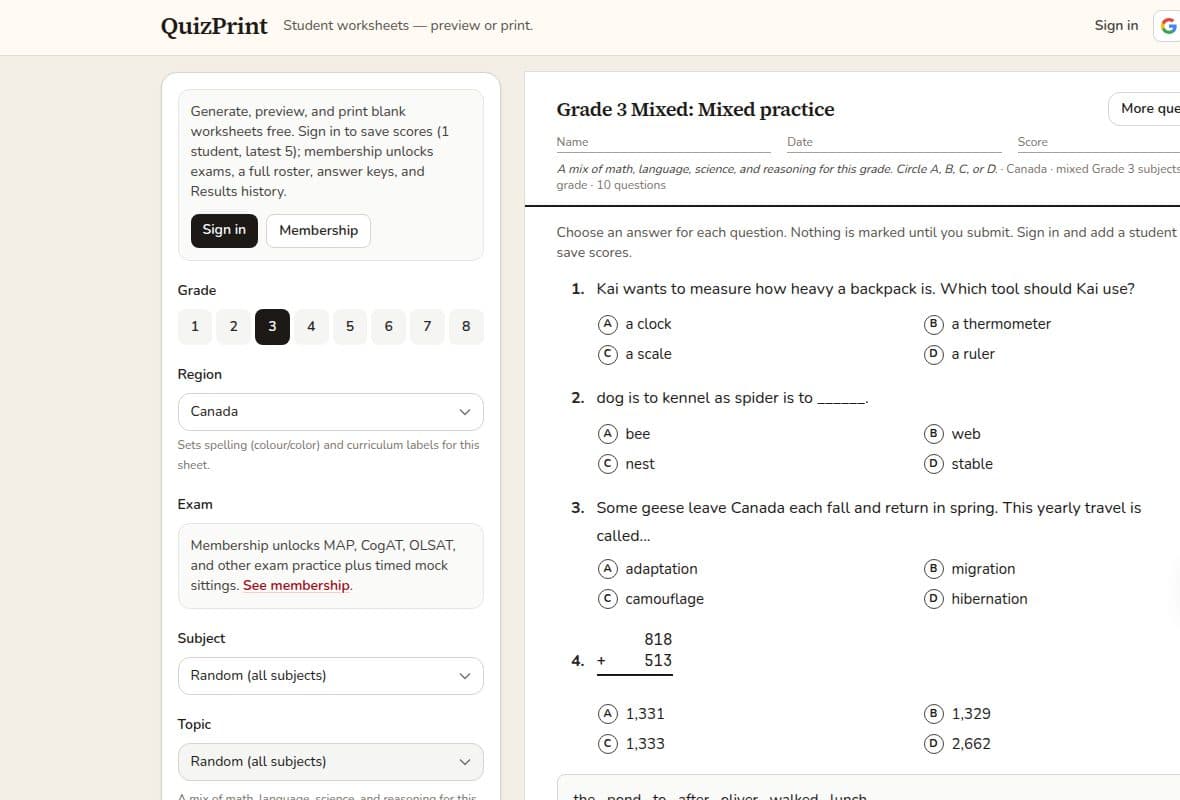
Task: Choose answer D, hibernation
Action: coord(975,599)
